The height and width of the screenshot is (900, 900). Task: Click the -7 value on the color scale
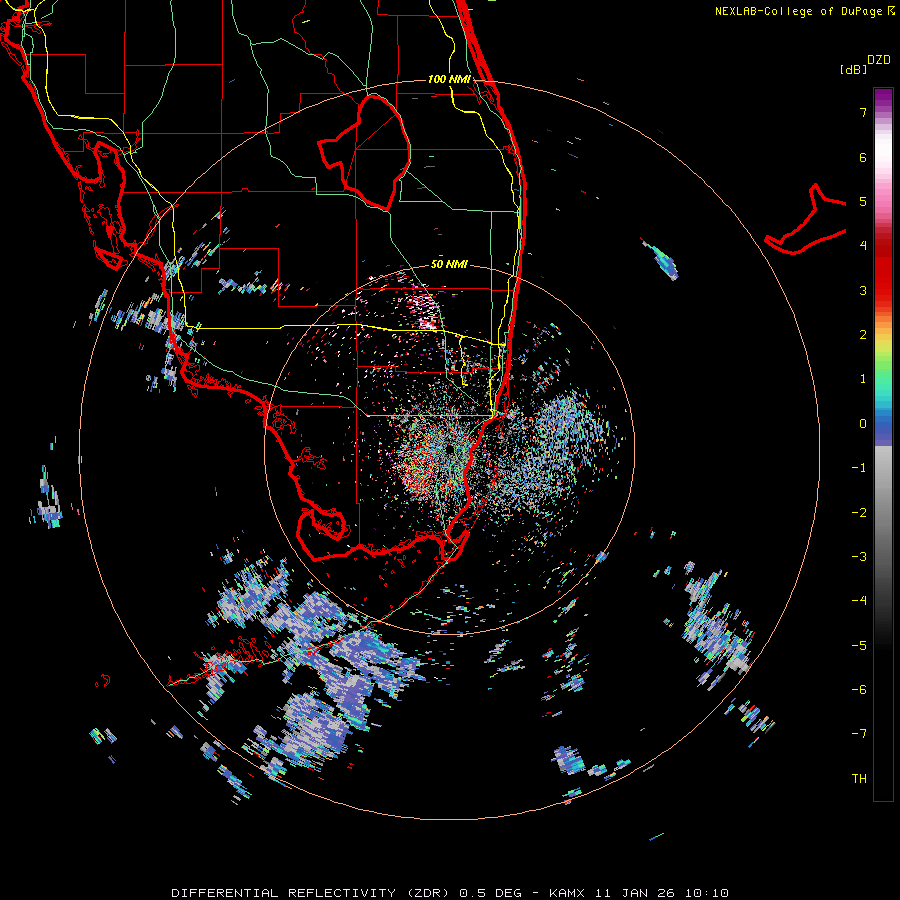[x=859, y=734]
